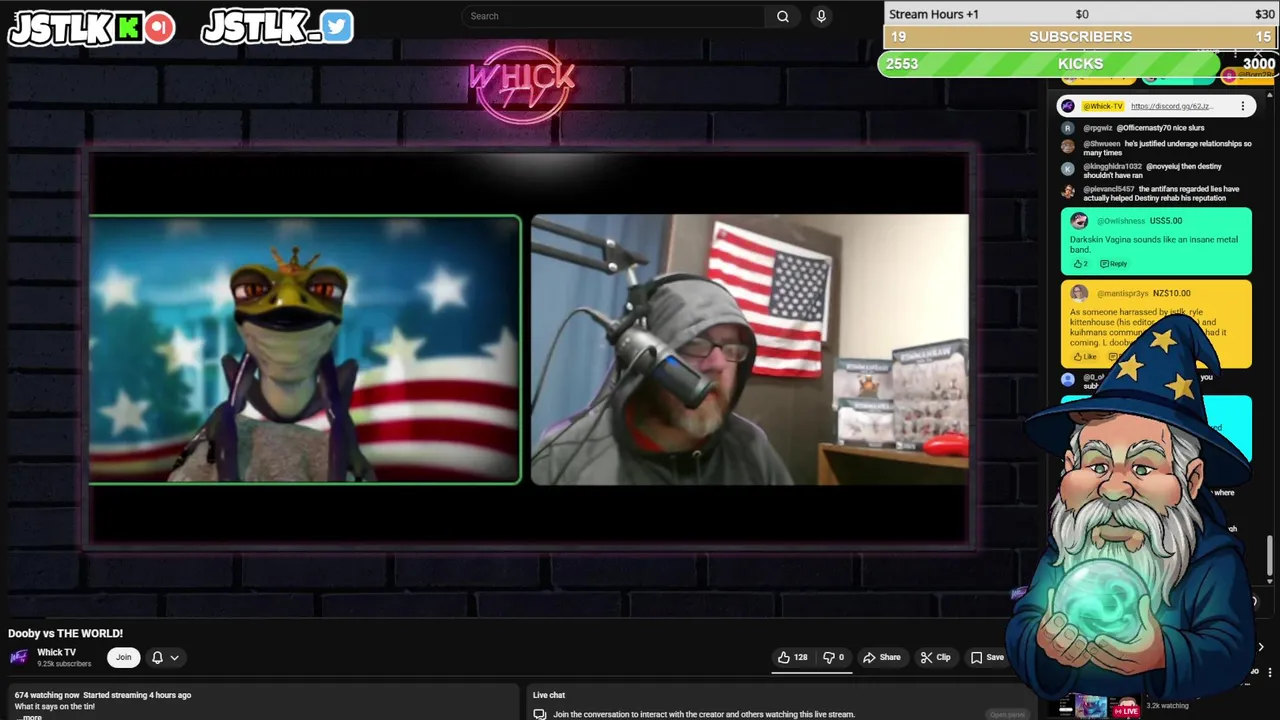Share the Dooby vs THE WORLD stream
Screen dimensions: 1280x720
point(882,657)
